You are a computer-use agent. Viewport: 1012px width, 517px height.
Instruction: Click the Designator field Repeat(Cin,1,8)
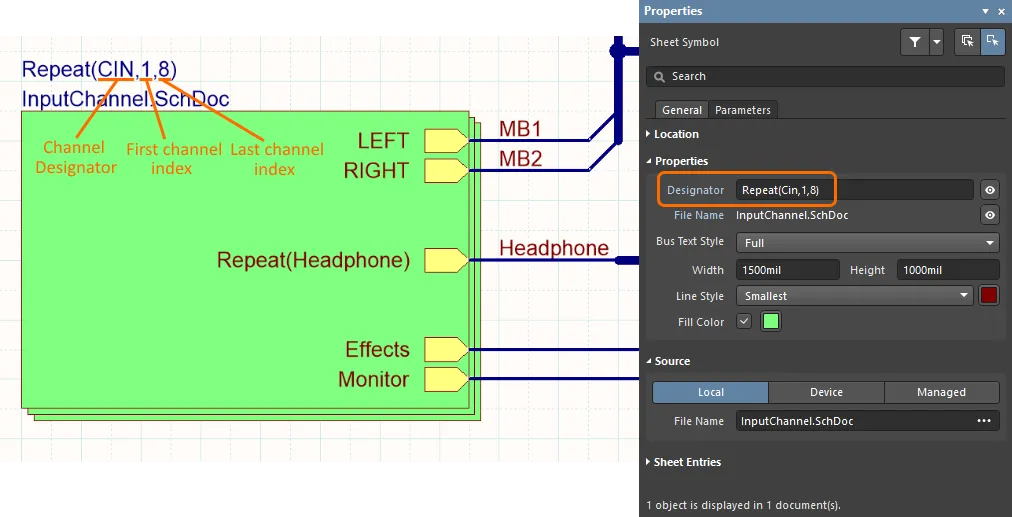855,190
